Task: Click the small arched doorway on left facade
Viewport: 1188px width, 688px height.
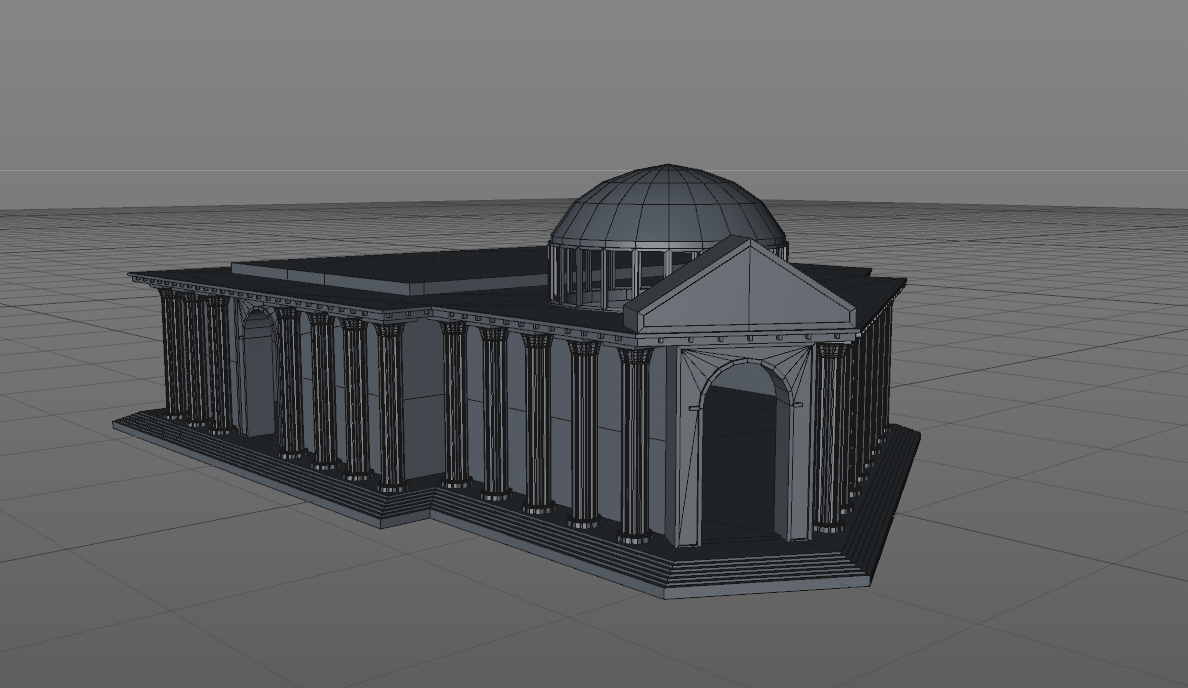Action: pyautogui.click(x=258, y=375)
